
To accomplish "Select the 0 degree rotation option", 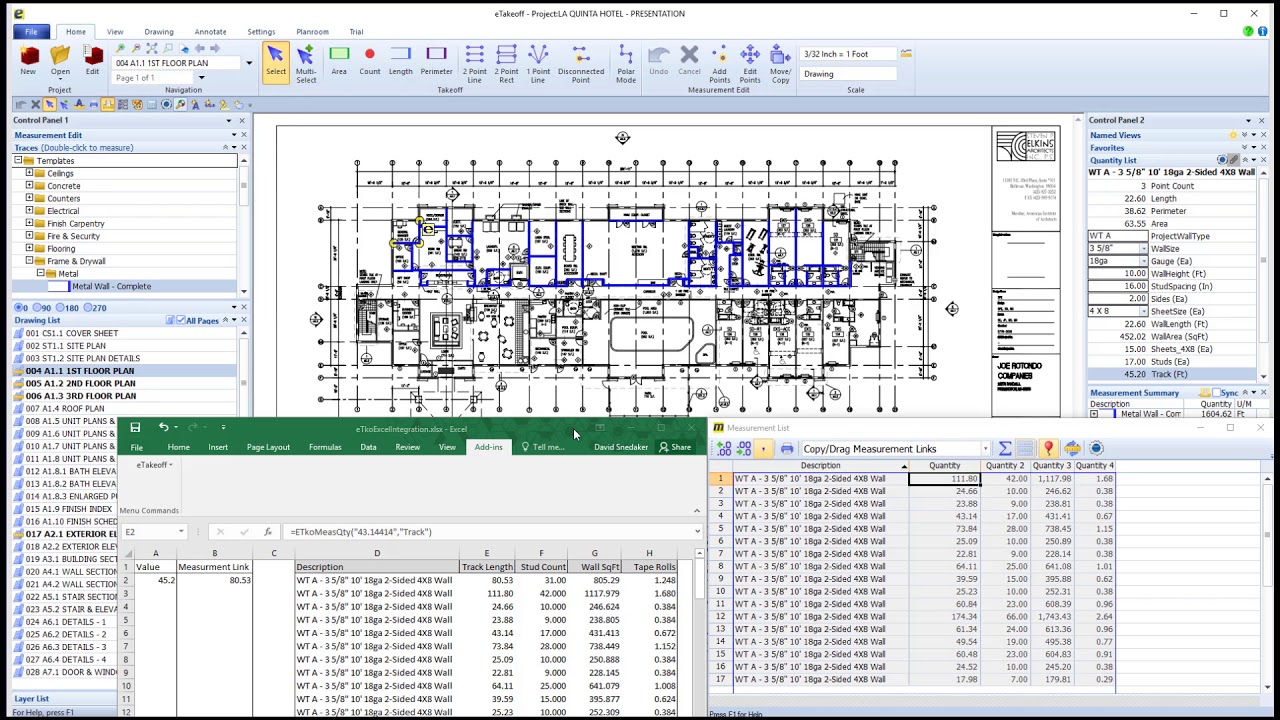I will tap(21, 308).
